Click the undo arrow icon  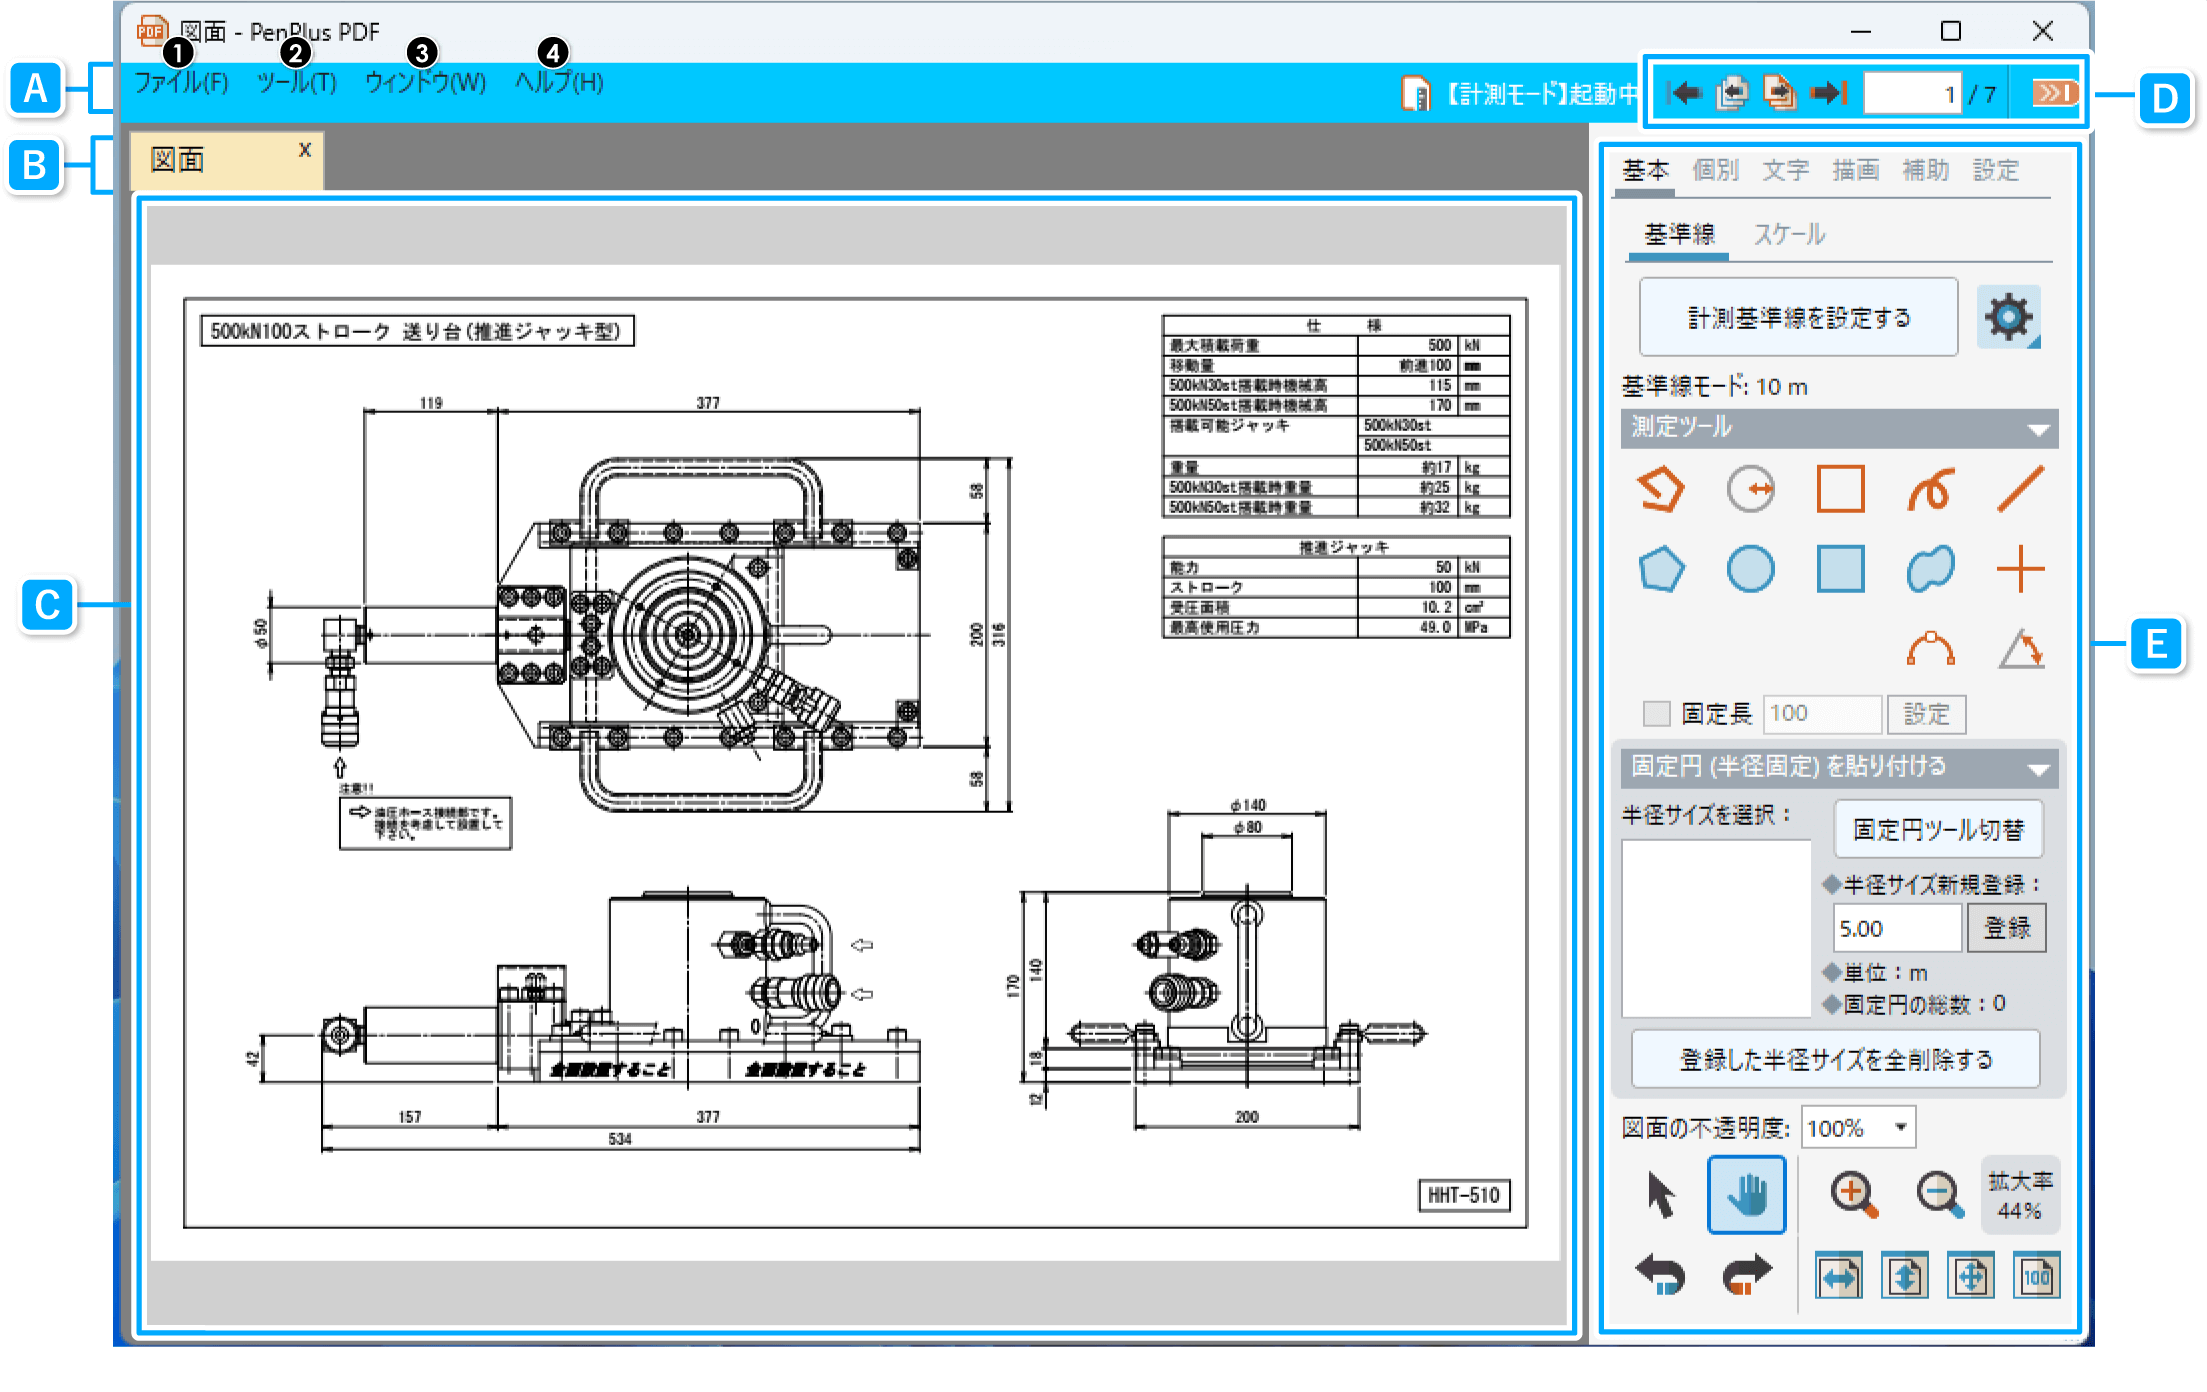click(1661, 1274)
